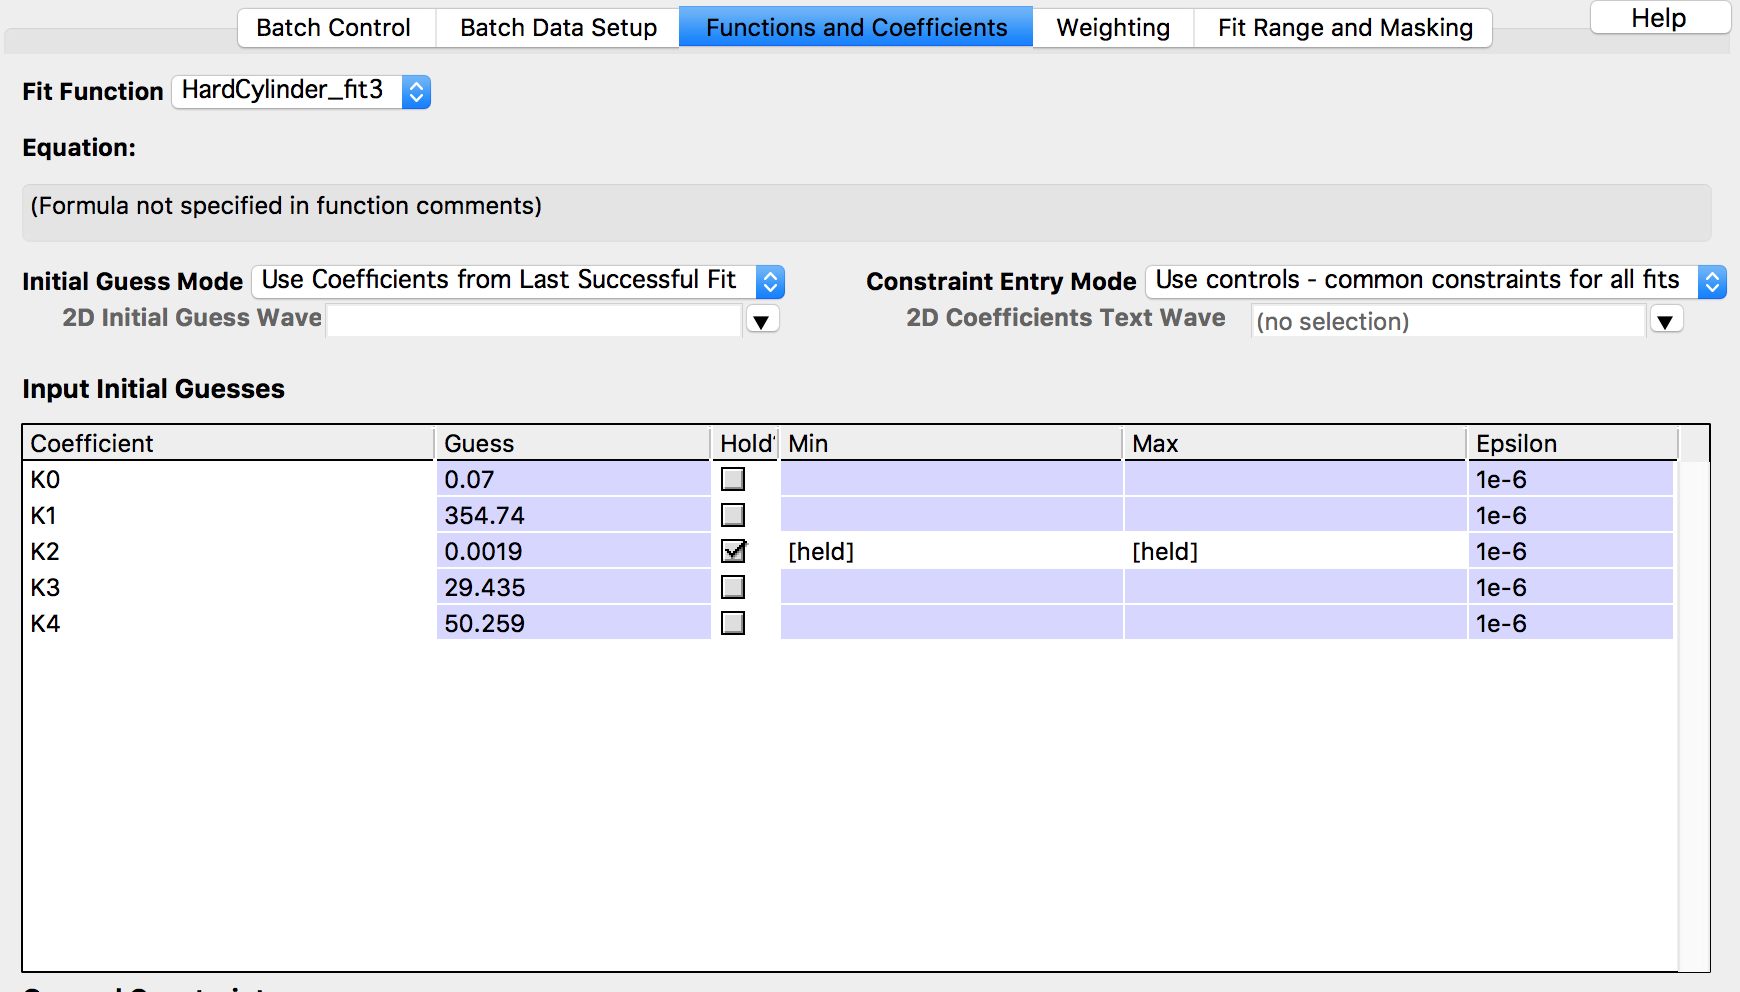Click the Max column header
This screenshot has height=992, width=1740.
pyautogui.click(x=1295, y=443)
